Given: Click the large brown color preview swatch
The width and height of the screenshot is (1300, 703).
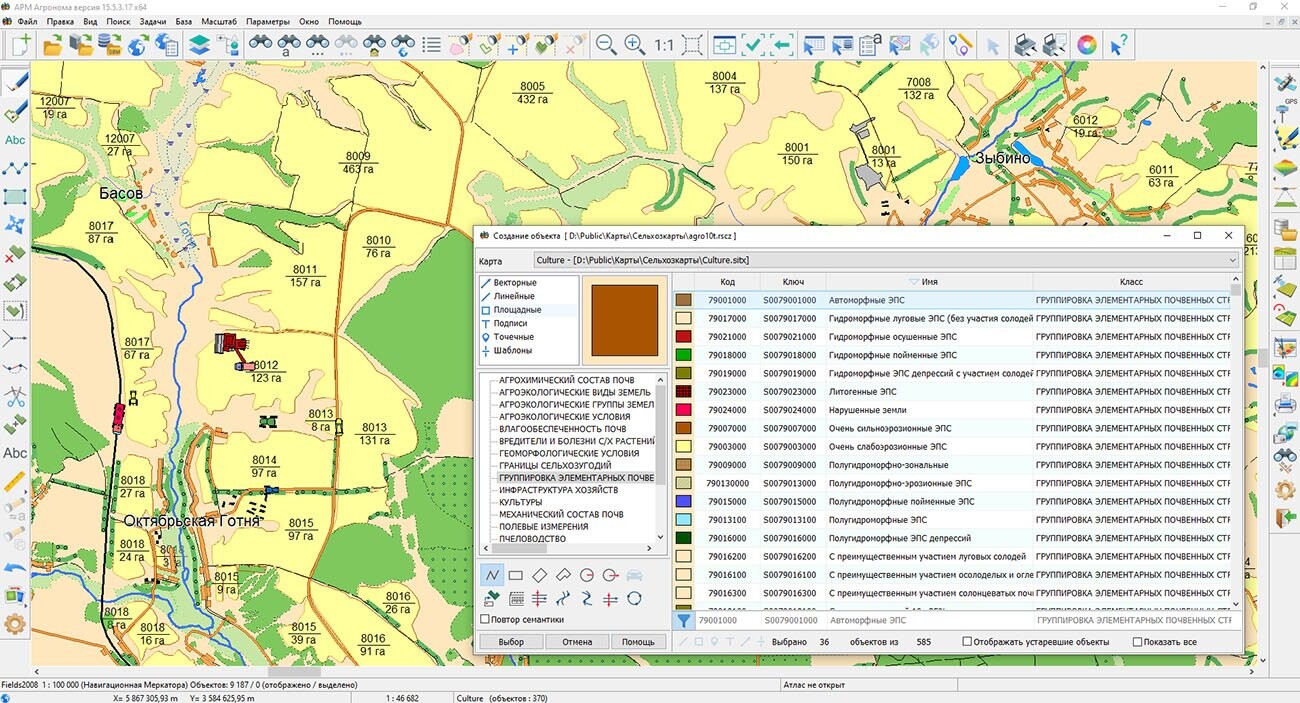Looking at the screenshot, I should (624, 321).
